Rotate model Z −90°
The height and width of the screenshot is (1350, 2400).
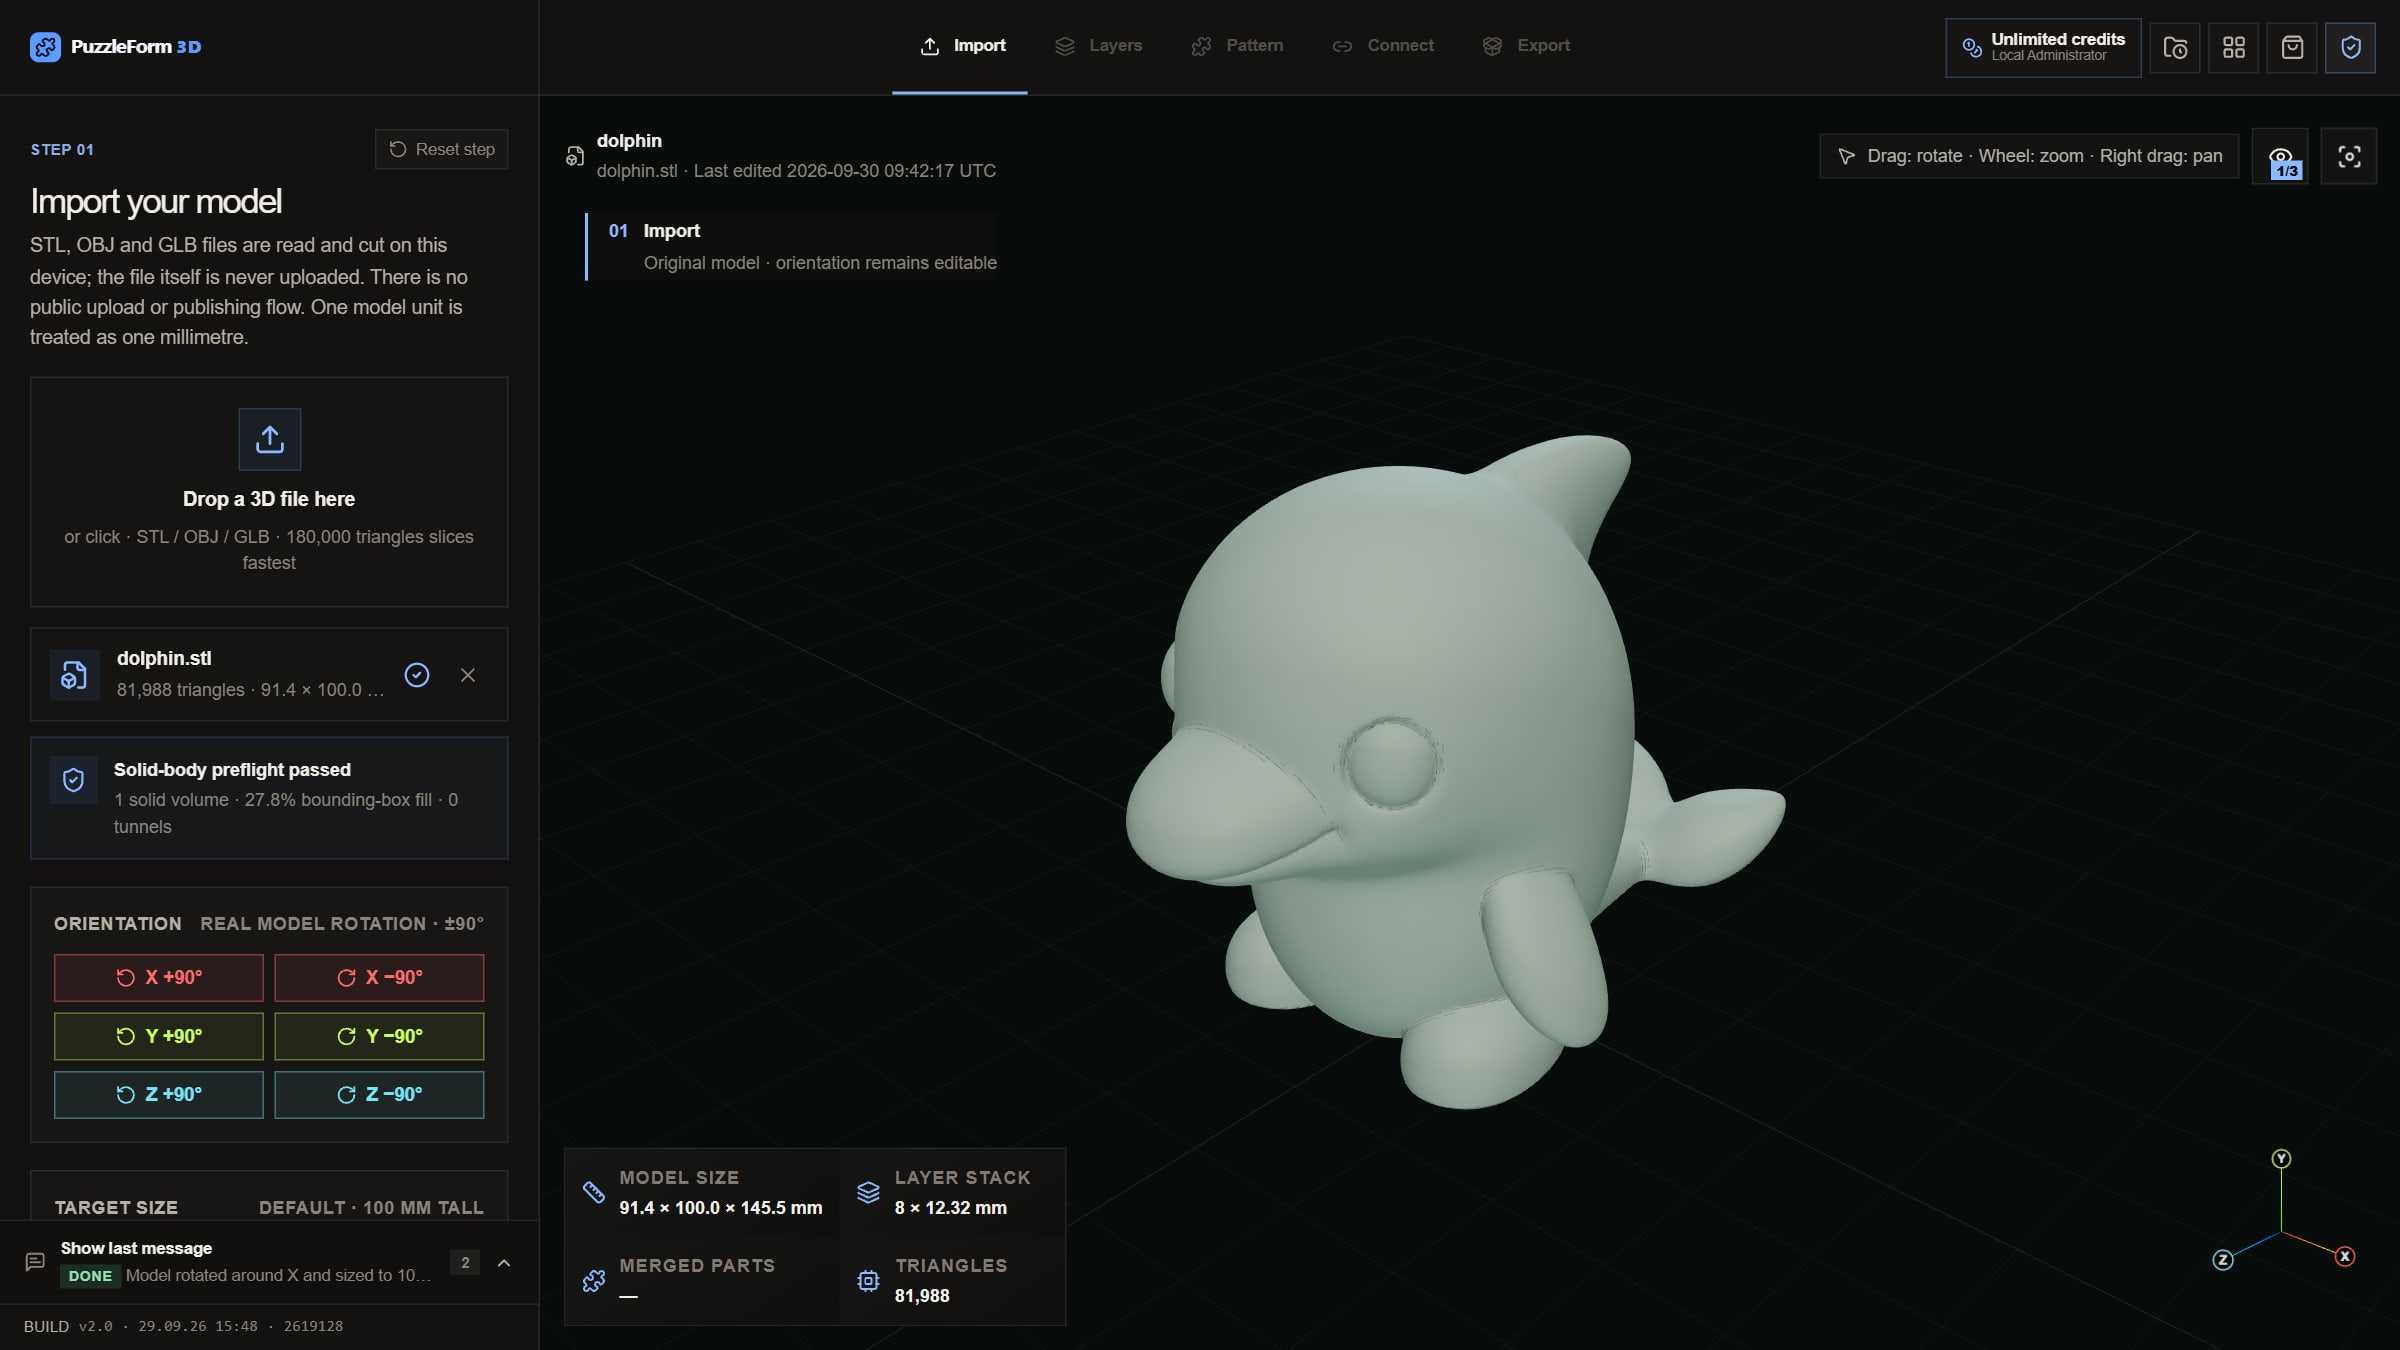tap(379, 1095)
